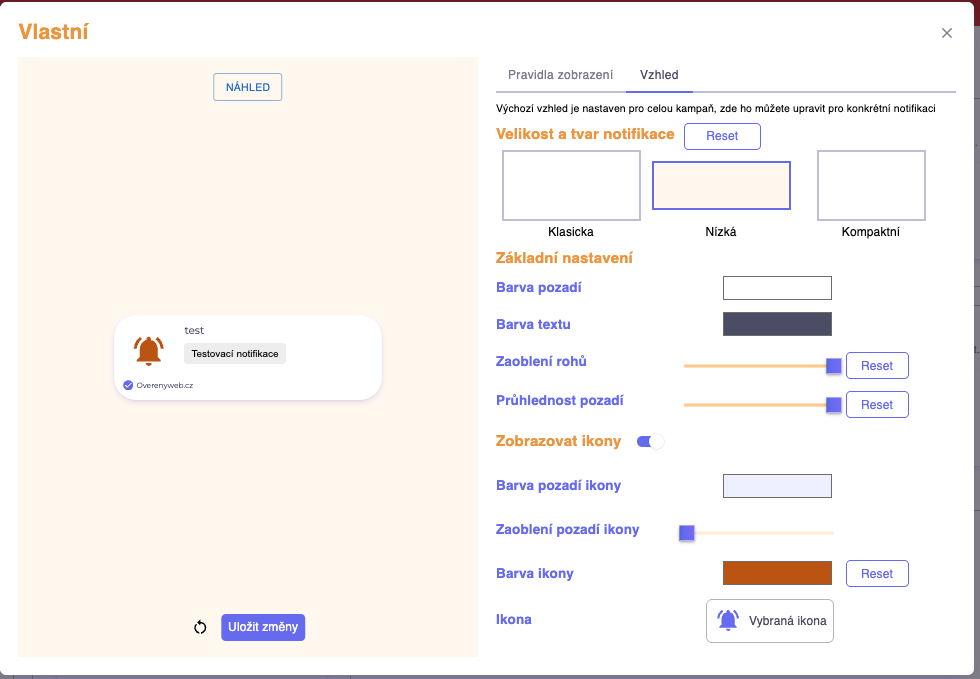Viewport: 980px width, 679px height.
Task: Choose the Kompaktní notification shape
Action: (870, 185)
